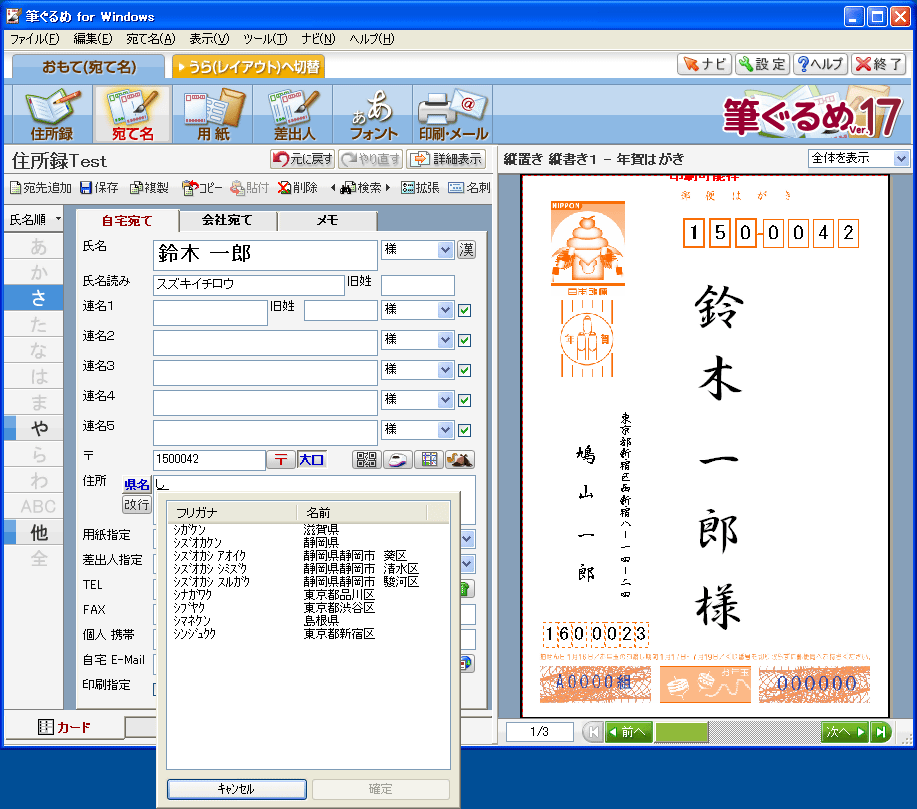Copy the entry with コピー
The height and width of the screenshot is (809, 917).
[x=202, y=188]
